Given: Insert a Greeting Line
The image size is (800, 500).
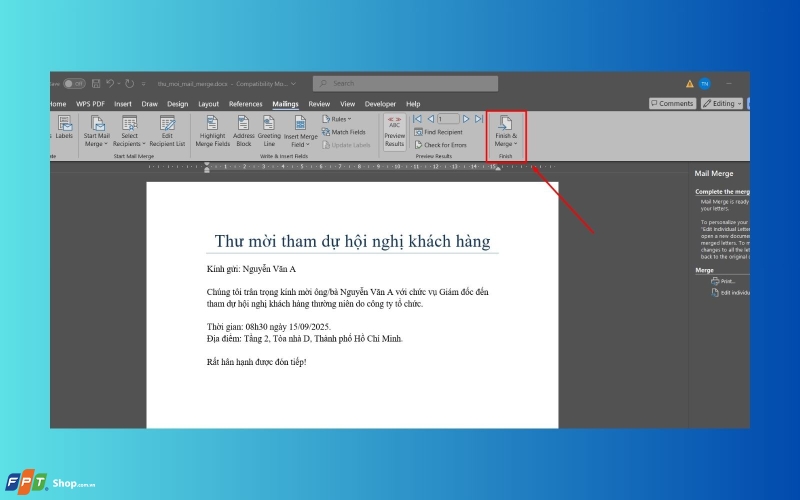Looking at the screenshot, I should click(269, 131).
